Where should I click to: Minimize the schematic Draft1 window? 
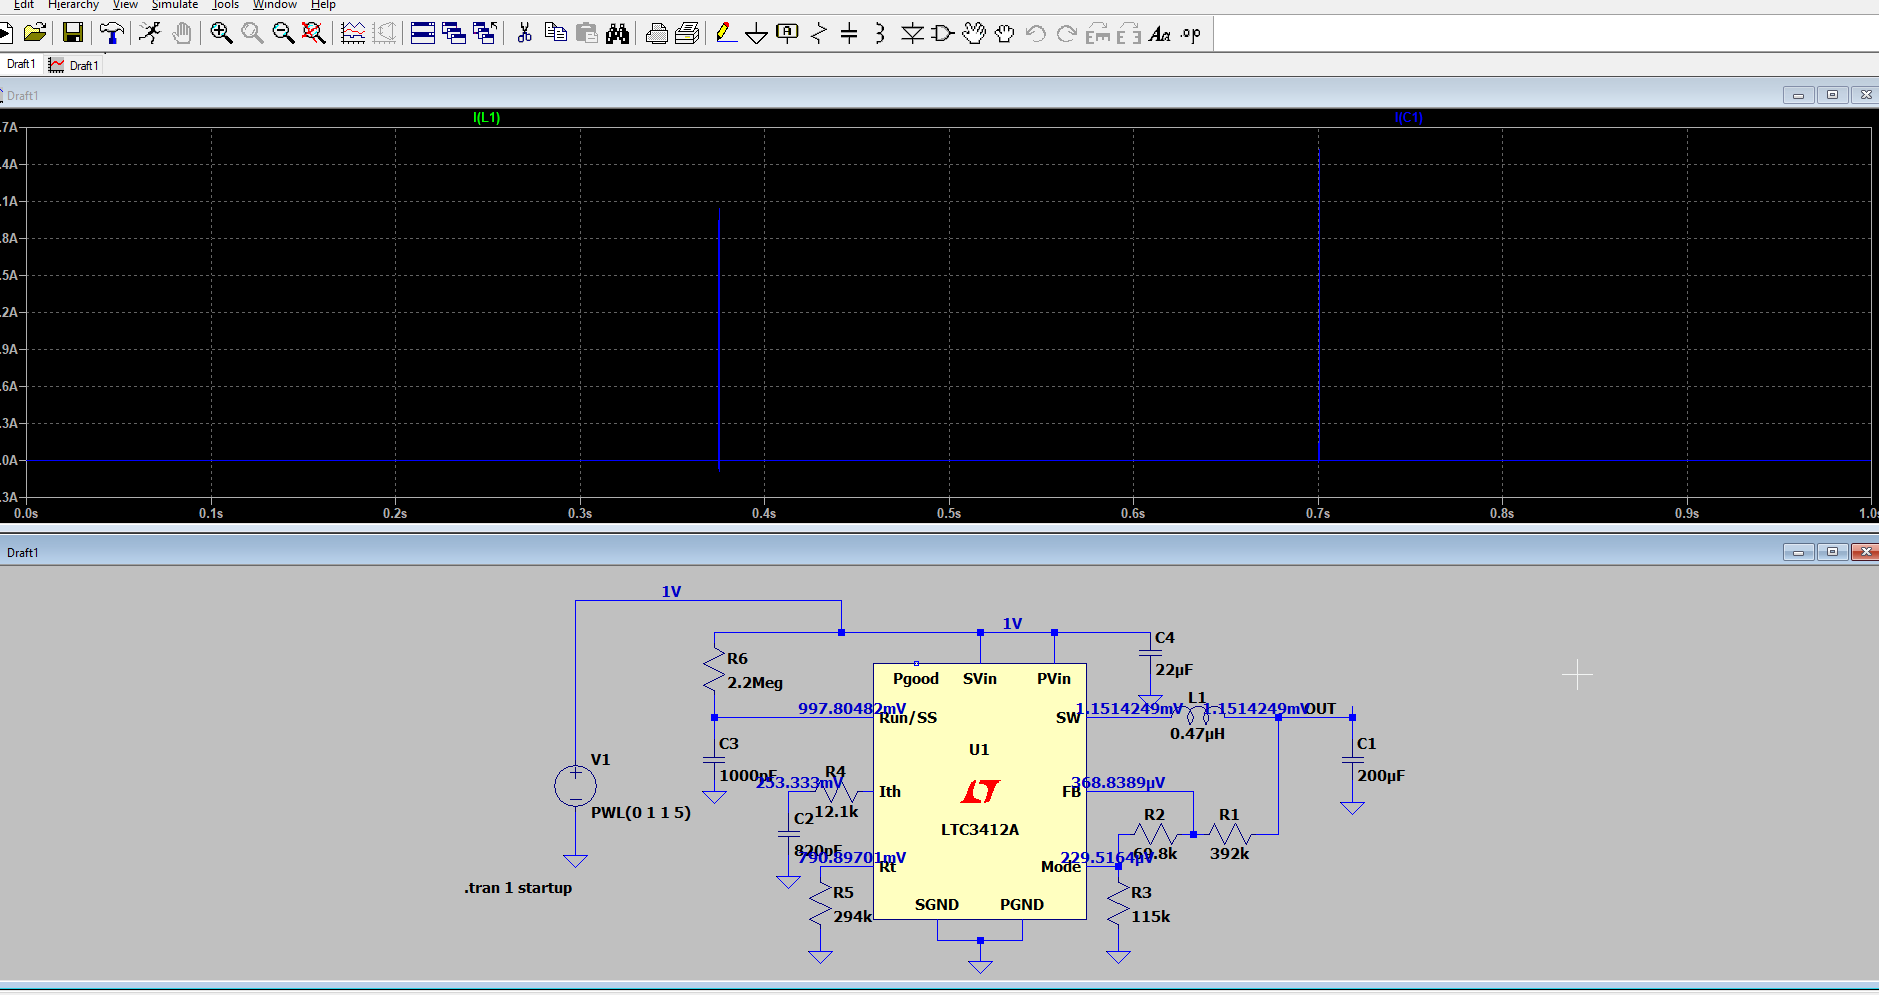(x=1798, y=552)
